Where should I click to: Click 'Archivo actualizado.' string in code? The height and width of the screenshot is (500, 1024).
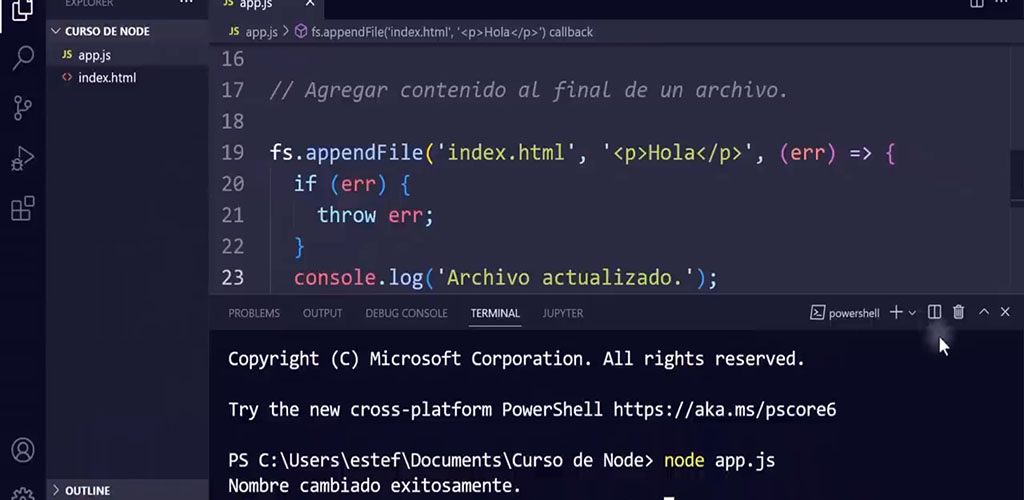pos(568,278)
